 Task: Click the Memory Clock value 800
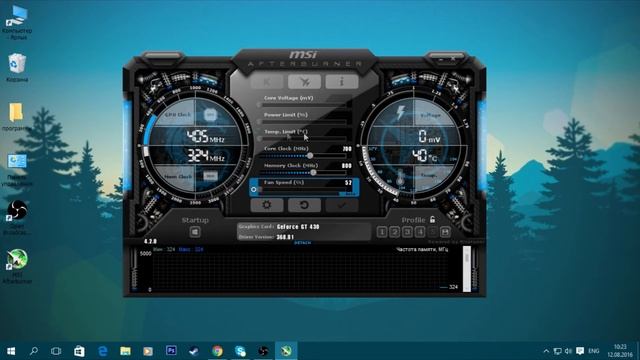pyautogui.click(x=347, y=166)
